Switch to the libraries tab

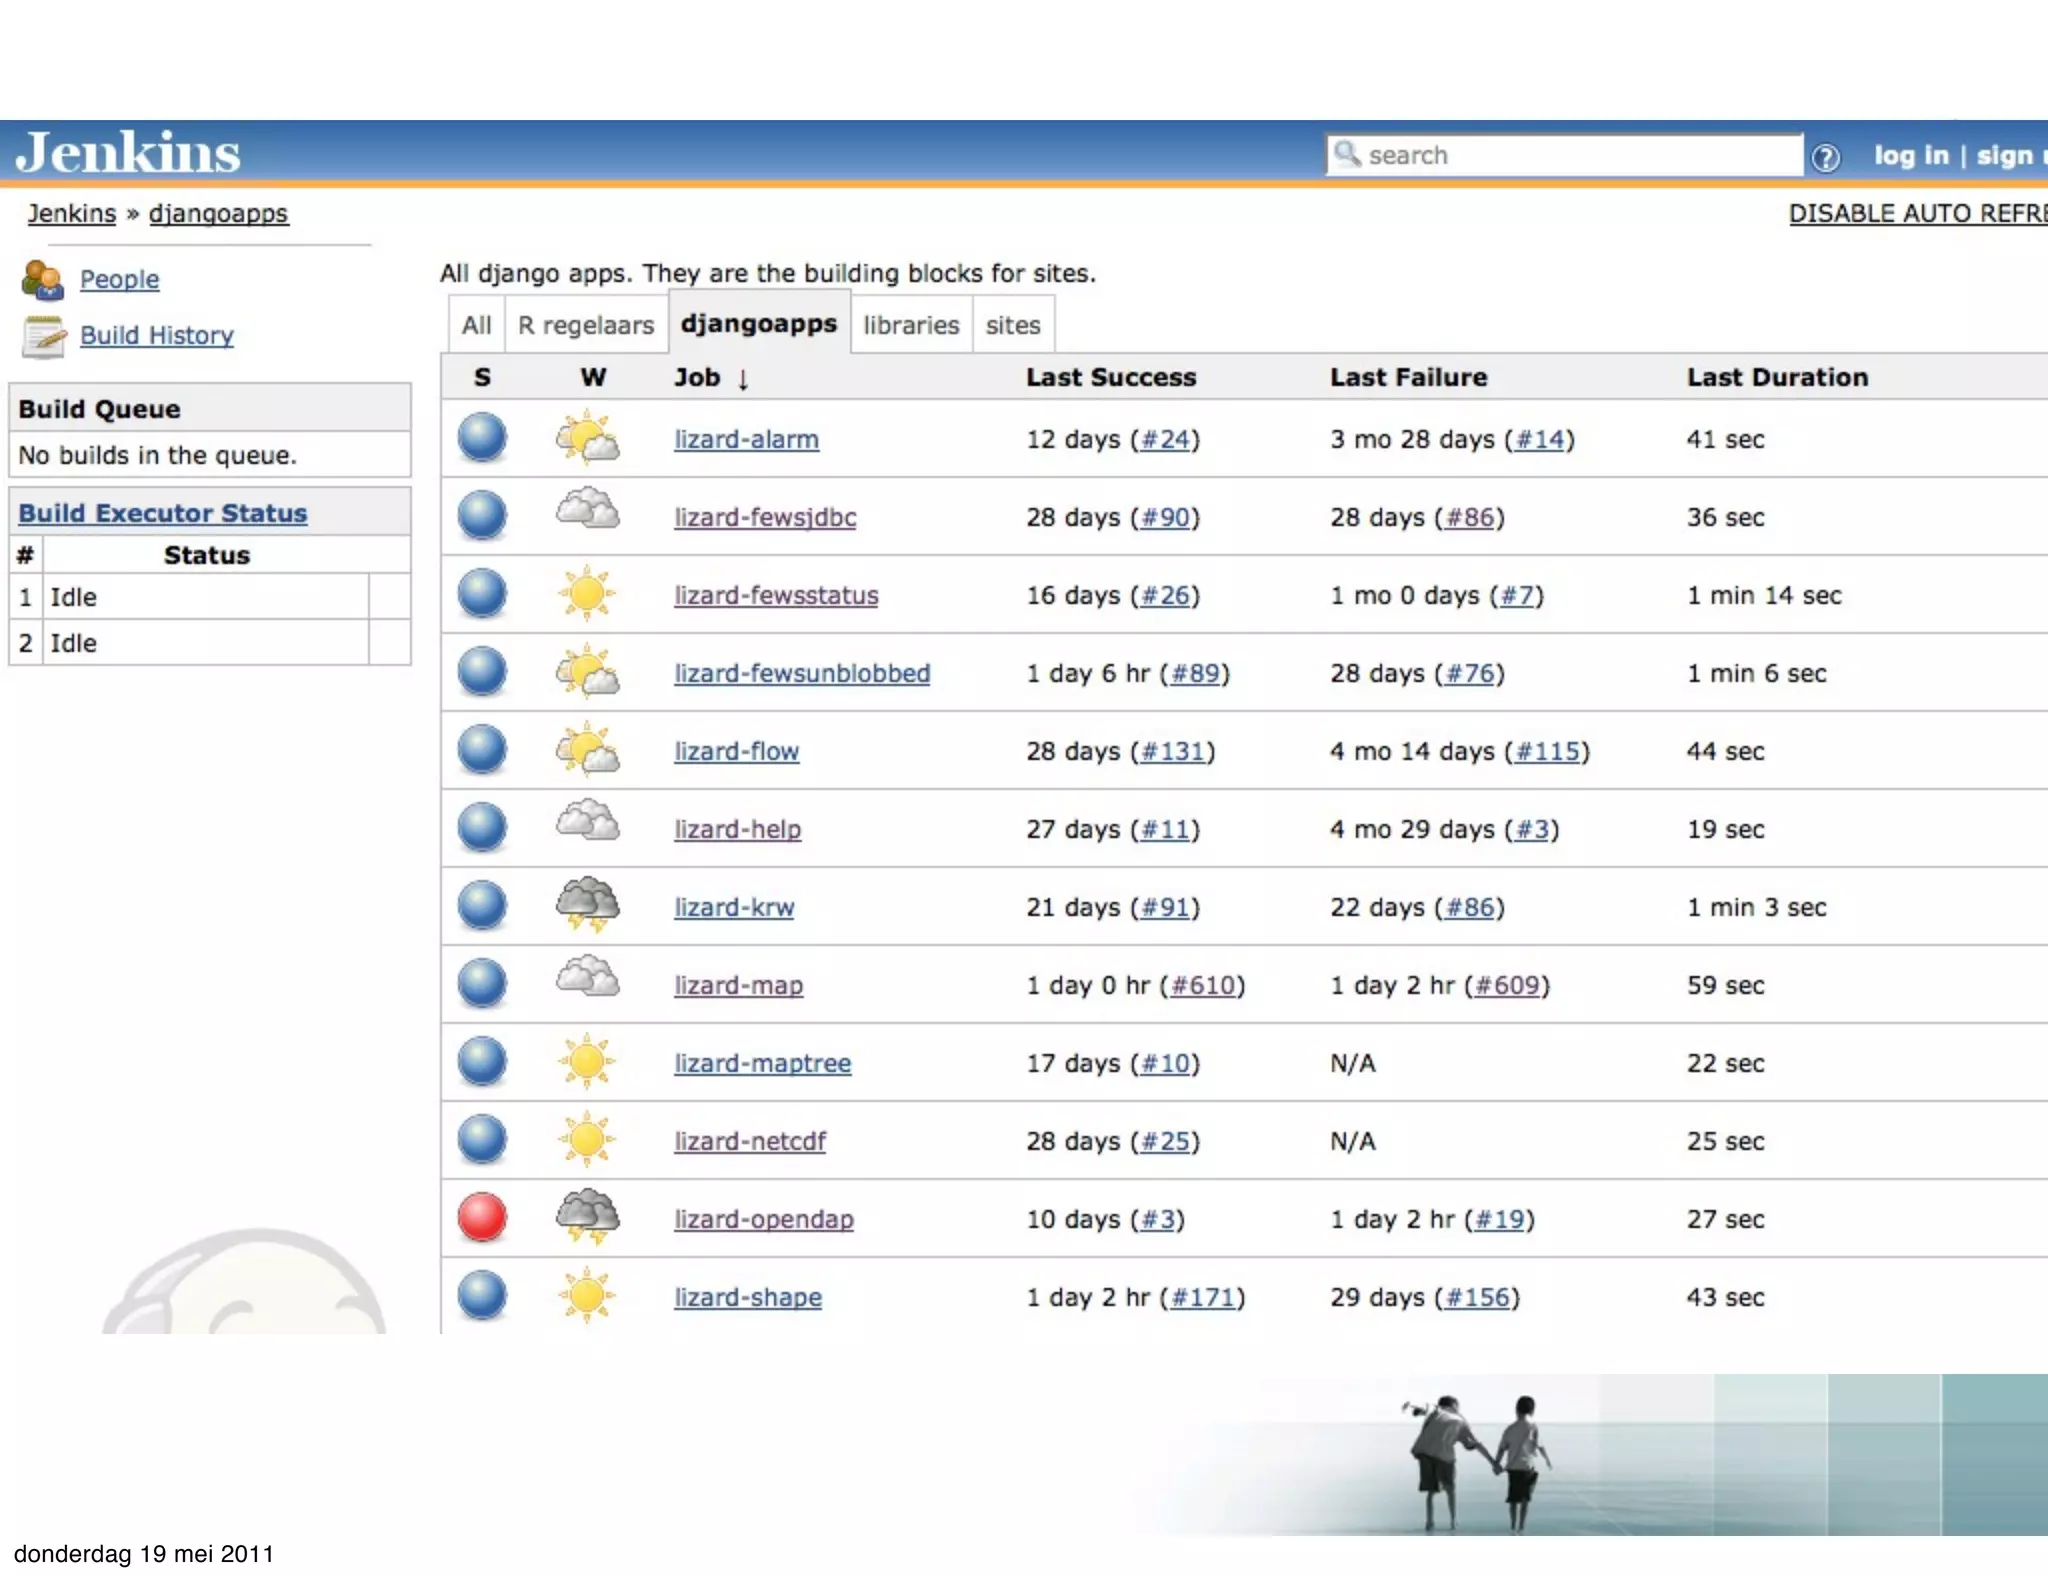[x=911, y=325]
